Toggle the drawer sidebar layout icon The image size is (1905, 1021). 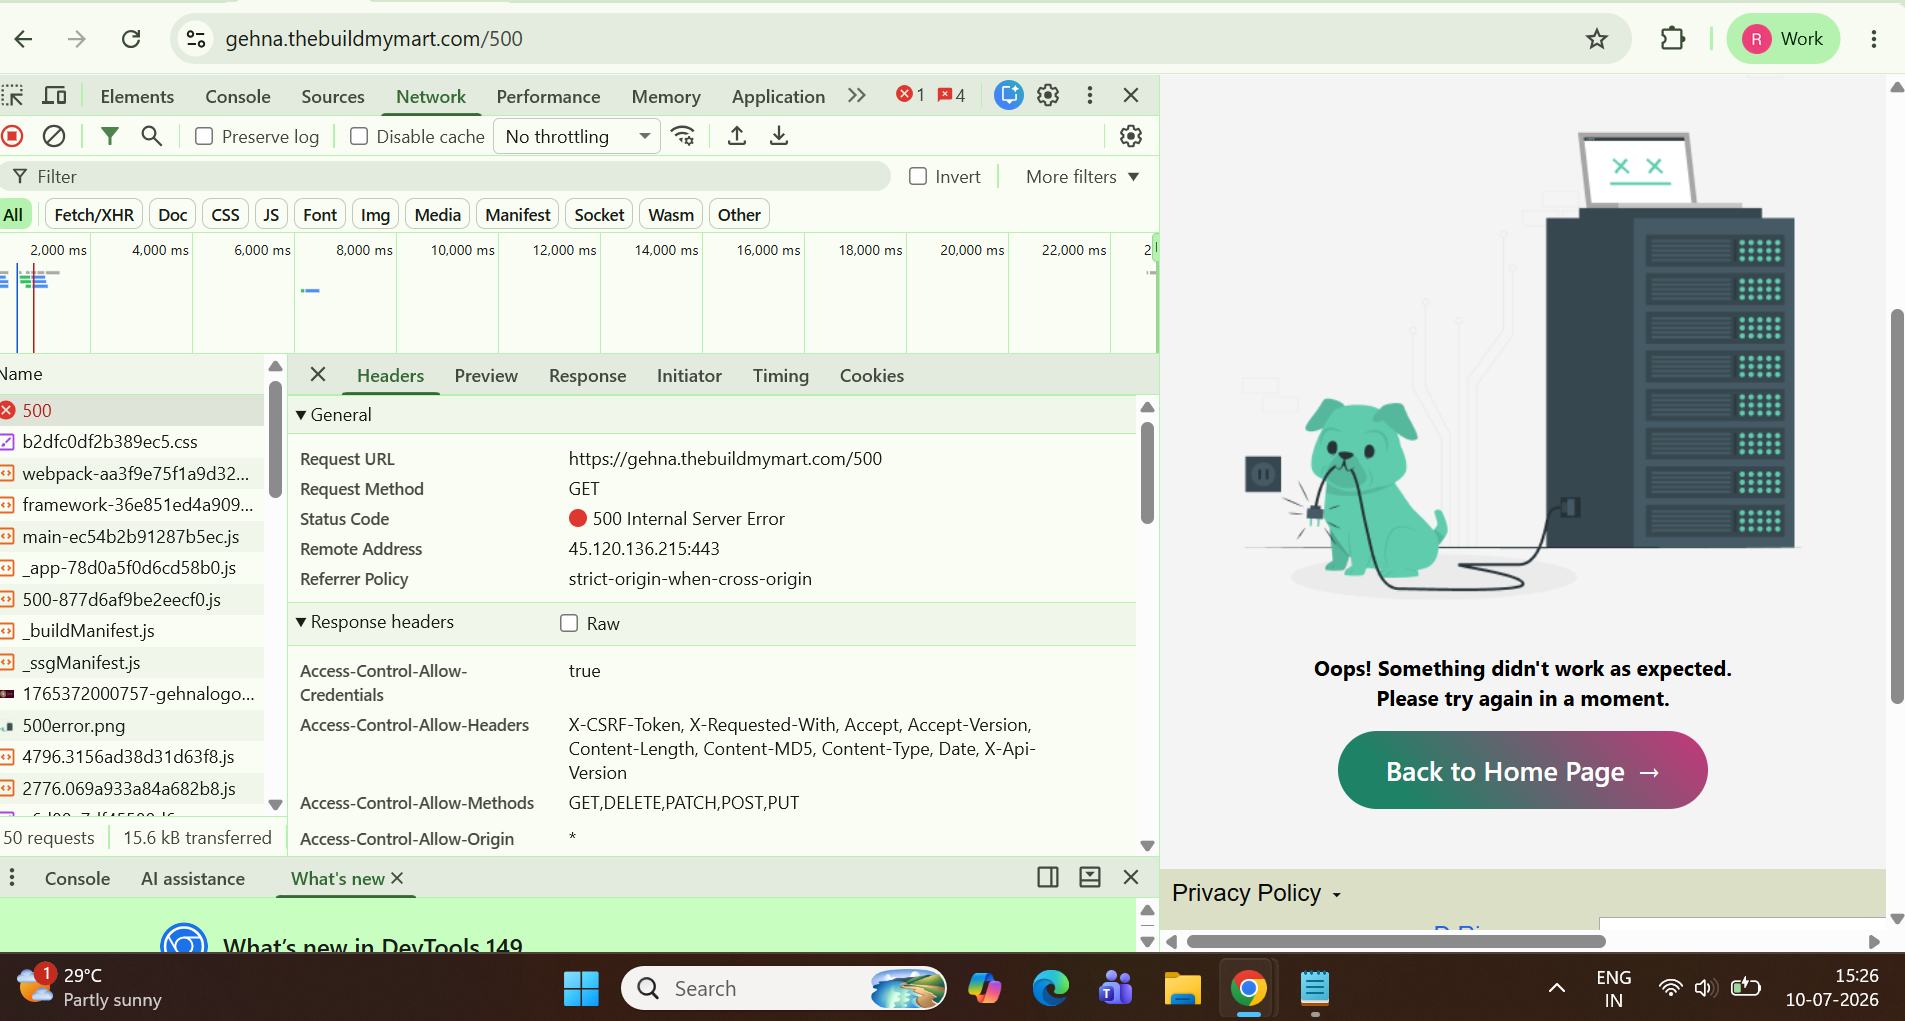[x=1048, y=877]
